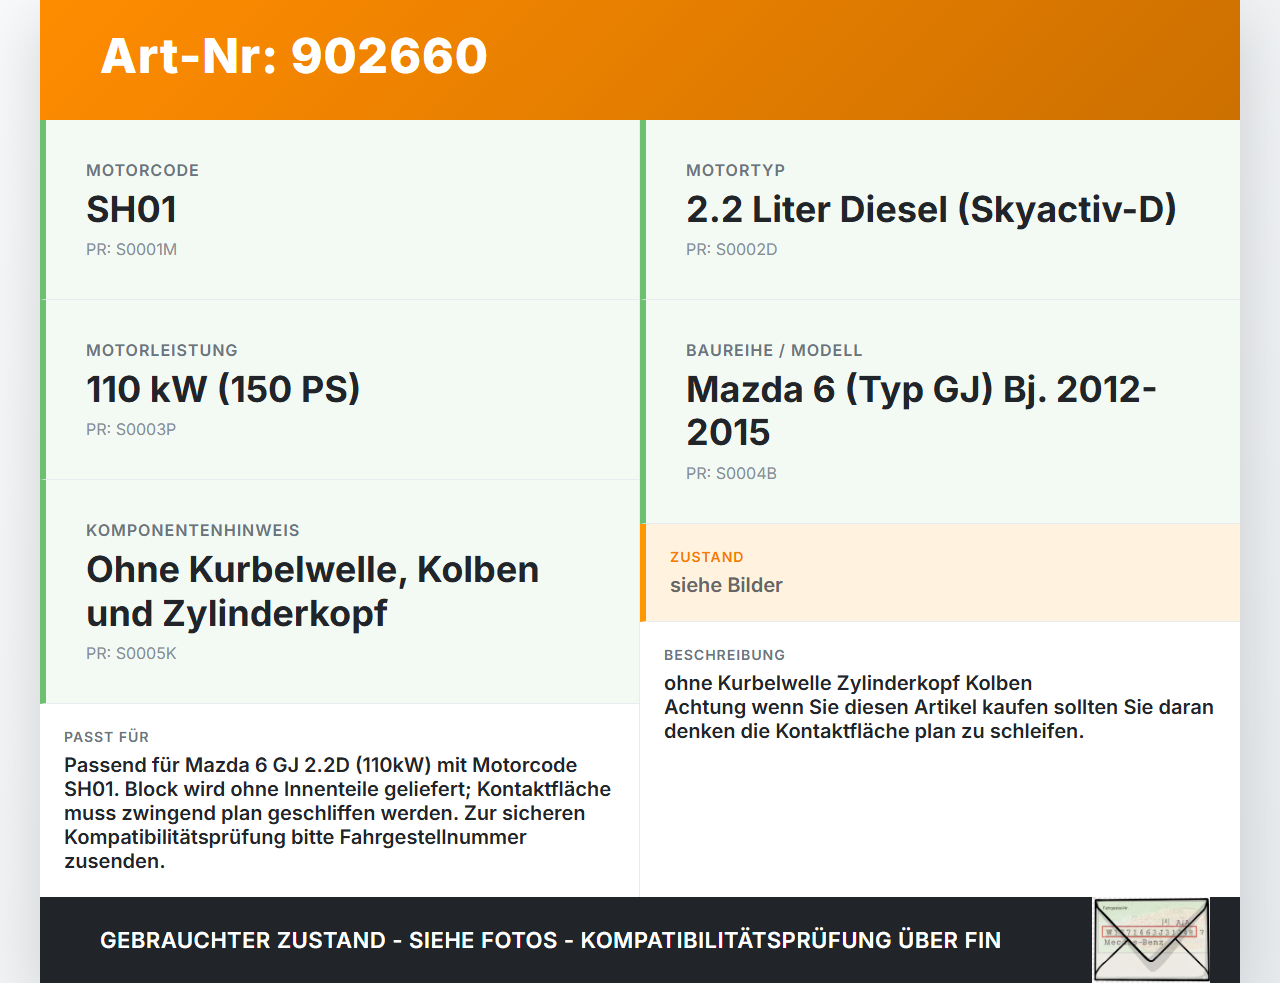Click the envelope FIN image in footer
1280x983 pixels.
1151,940
